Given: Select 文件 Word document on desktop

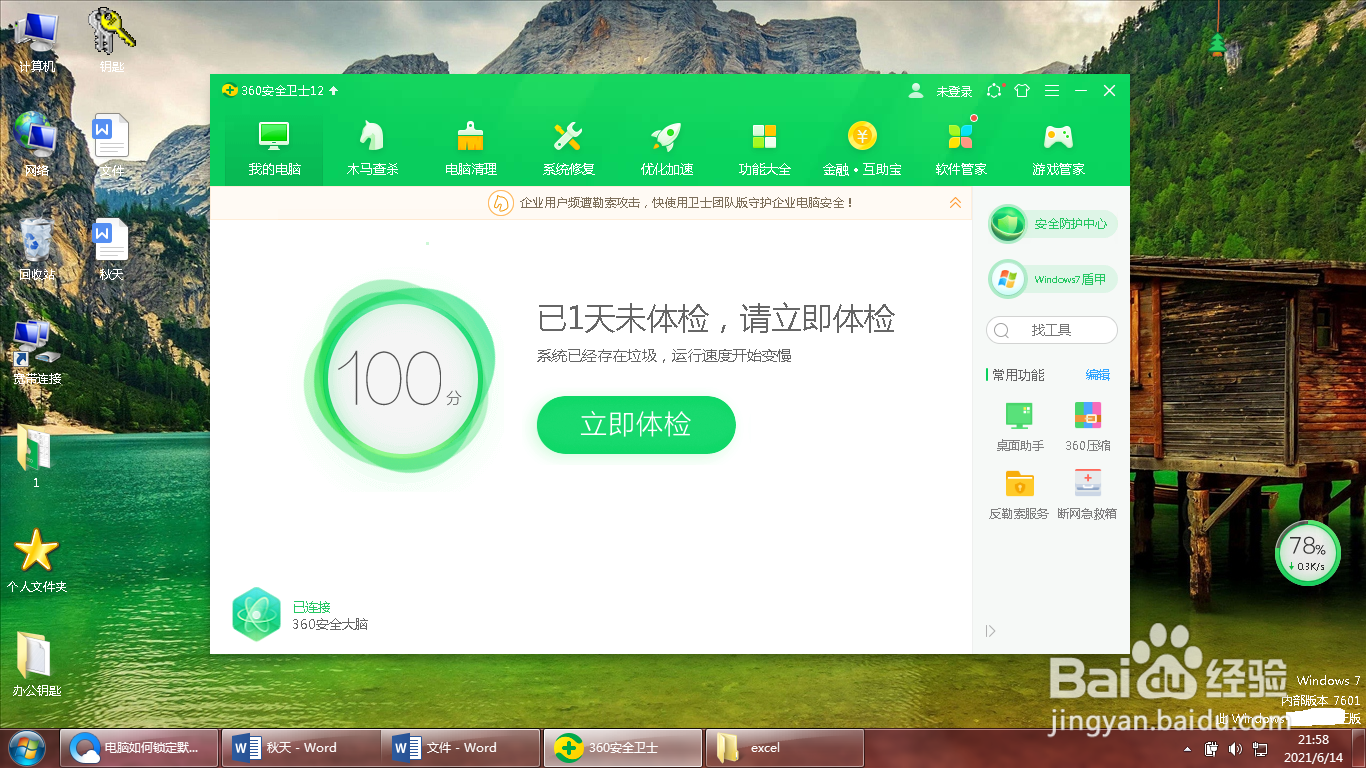Looking at the screenshot, I should click(x=111, y=146).
